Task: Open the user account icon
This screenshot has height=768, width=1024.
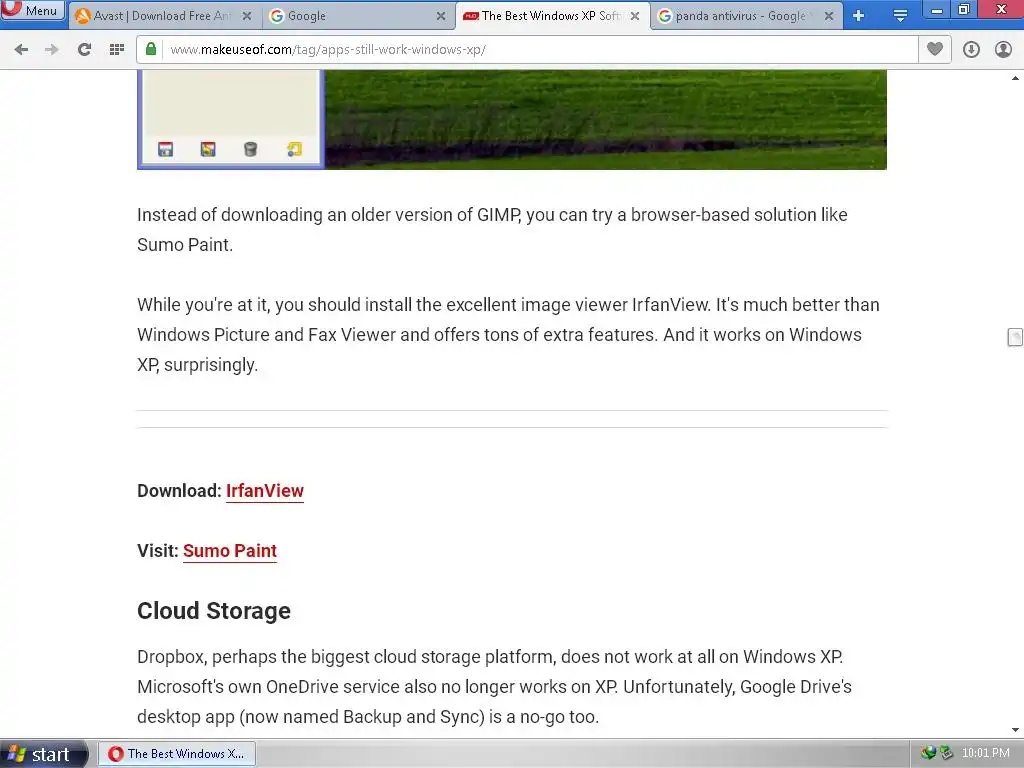Action: 1003,50
